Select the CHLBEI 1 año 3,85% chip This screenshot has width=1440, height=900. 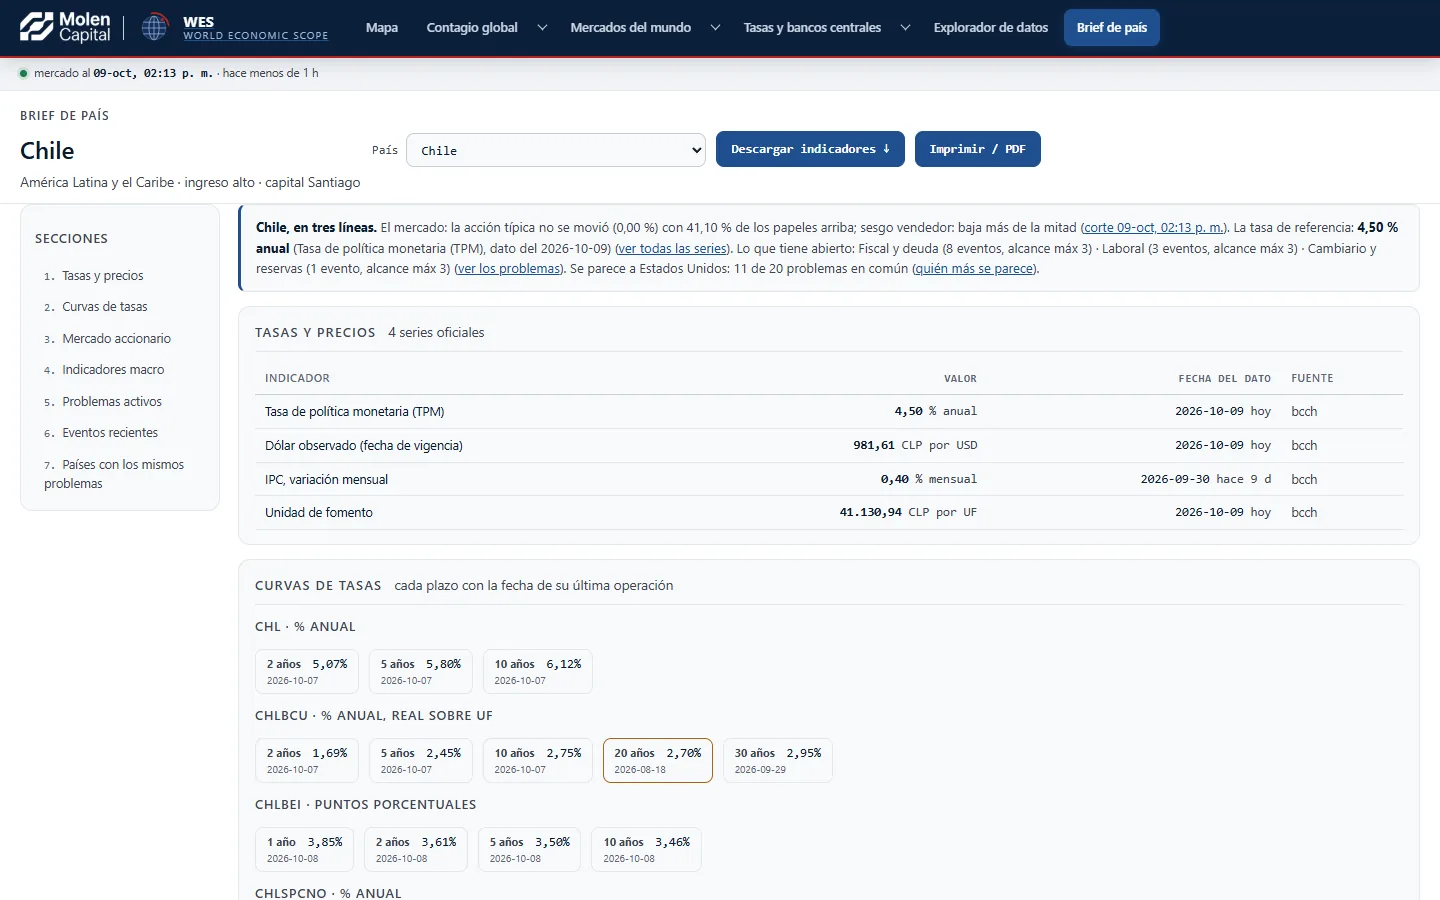(304, 849)
